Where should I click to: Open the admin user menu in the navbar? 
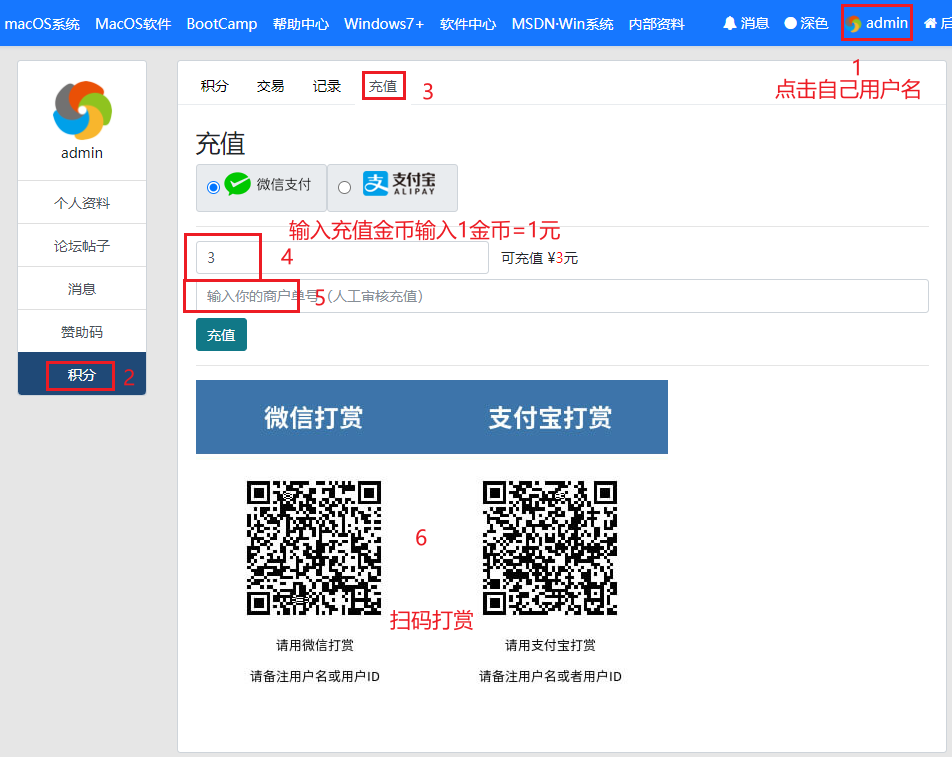pyautogui.click(x=877, y=23)
